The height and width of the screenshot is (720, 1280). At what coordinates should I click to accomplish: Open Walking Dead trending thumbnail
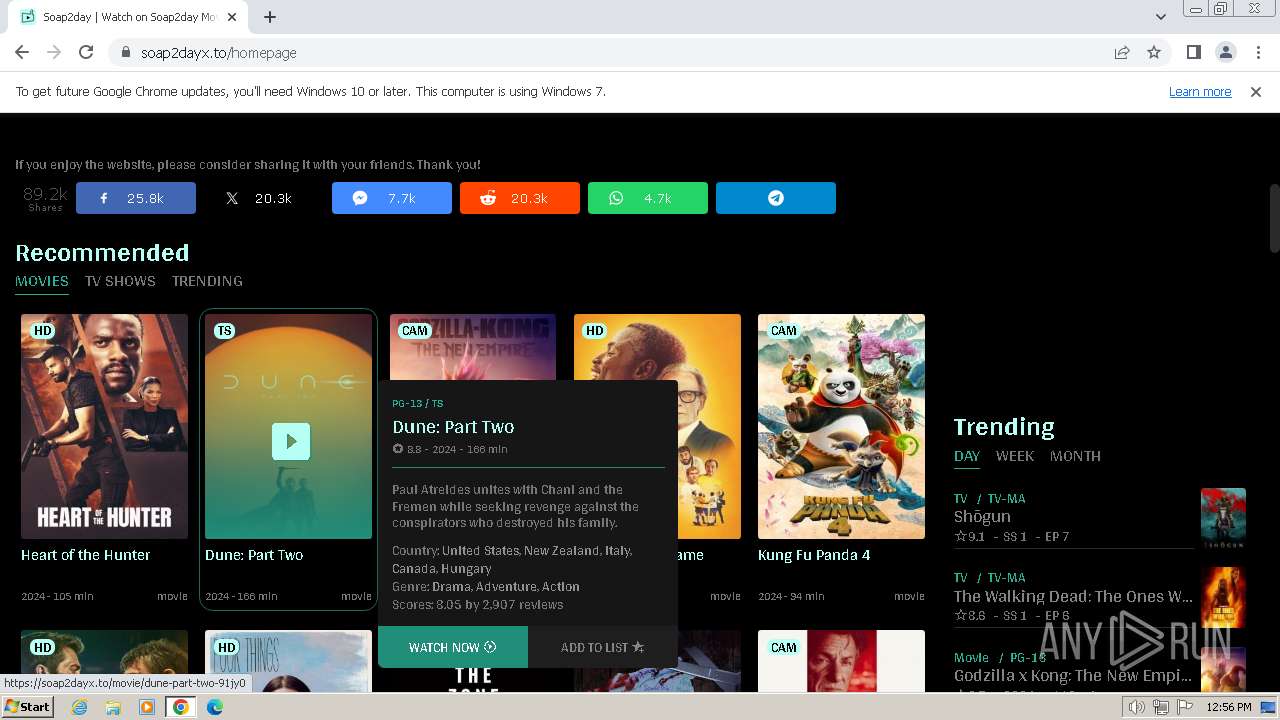pyautogui.click(x=1223, y=597)
